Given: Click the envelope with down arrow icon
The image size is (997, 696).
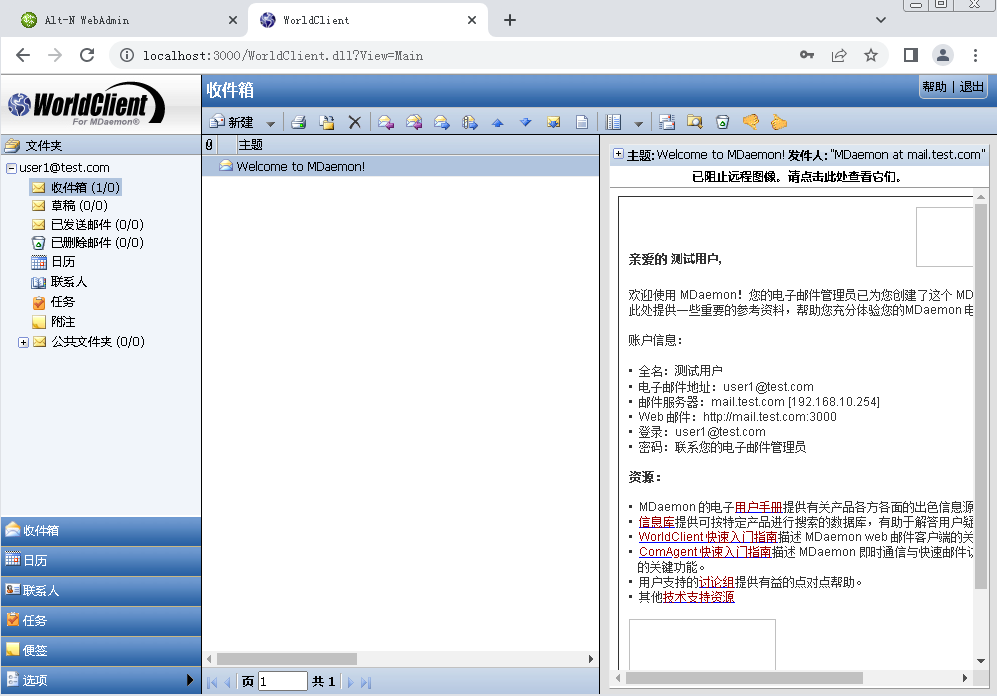Looking at the screenshot, I should point(554,122).
